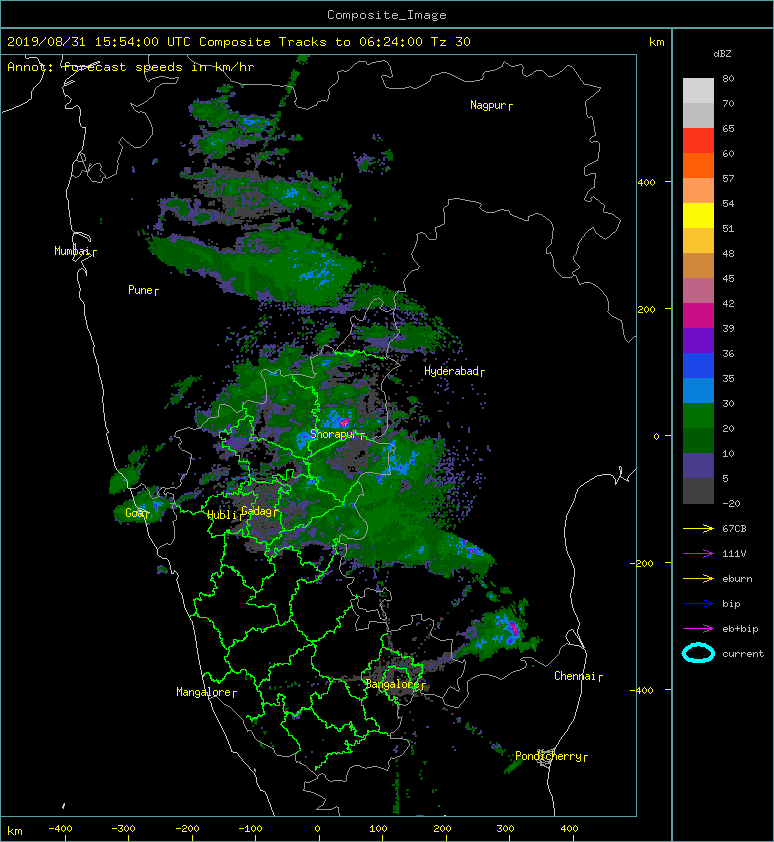Click the 'current' legend label
This screenshot has height=842, width=774.
[743, 654]
